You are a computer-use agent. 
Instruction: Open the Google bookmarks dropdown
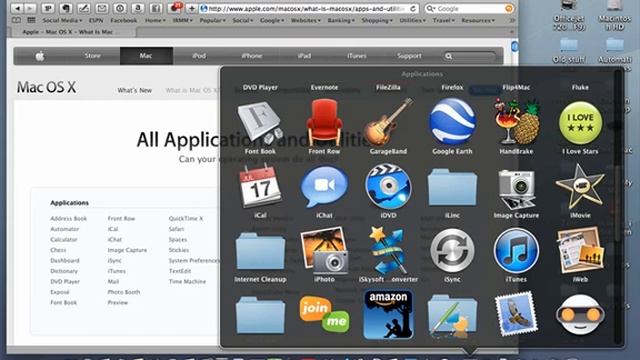272,20
